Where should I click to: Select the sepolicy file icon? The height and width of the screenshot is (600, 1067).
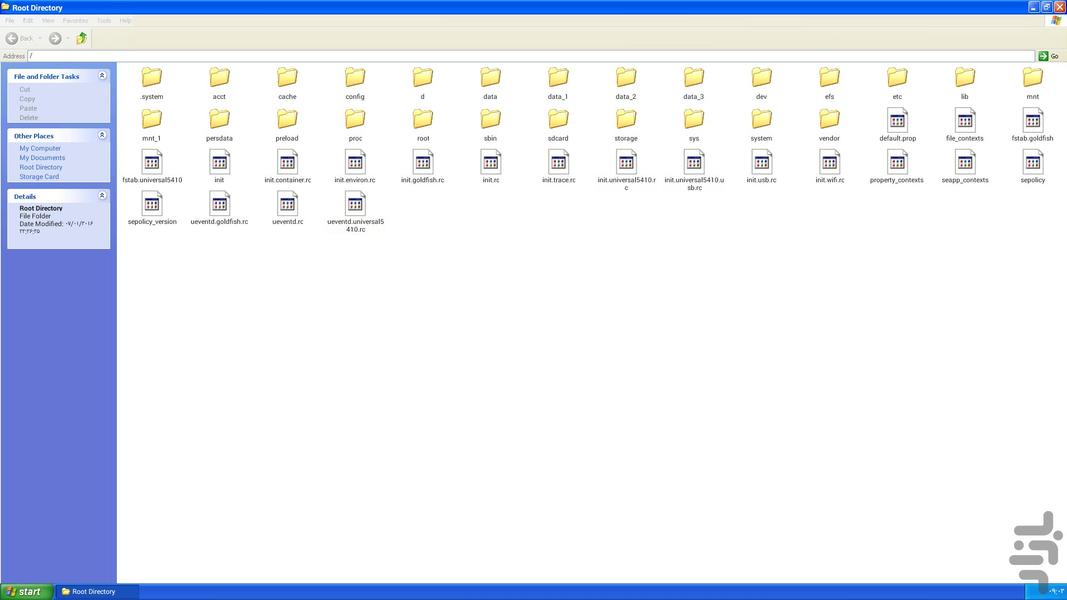coord(1032,162)
